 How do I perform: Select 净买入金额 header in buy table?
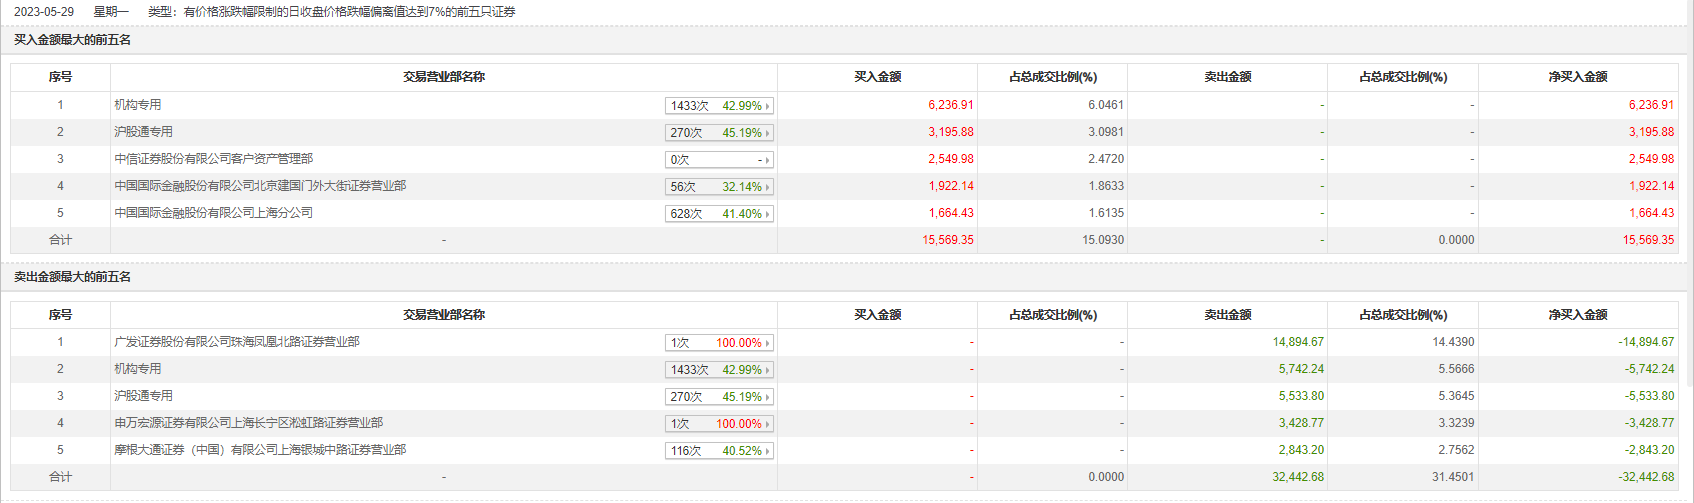click(x=1578, y=77)
